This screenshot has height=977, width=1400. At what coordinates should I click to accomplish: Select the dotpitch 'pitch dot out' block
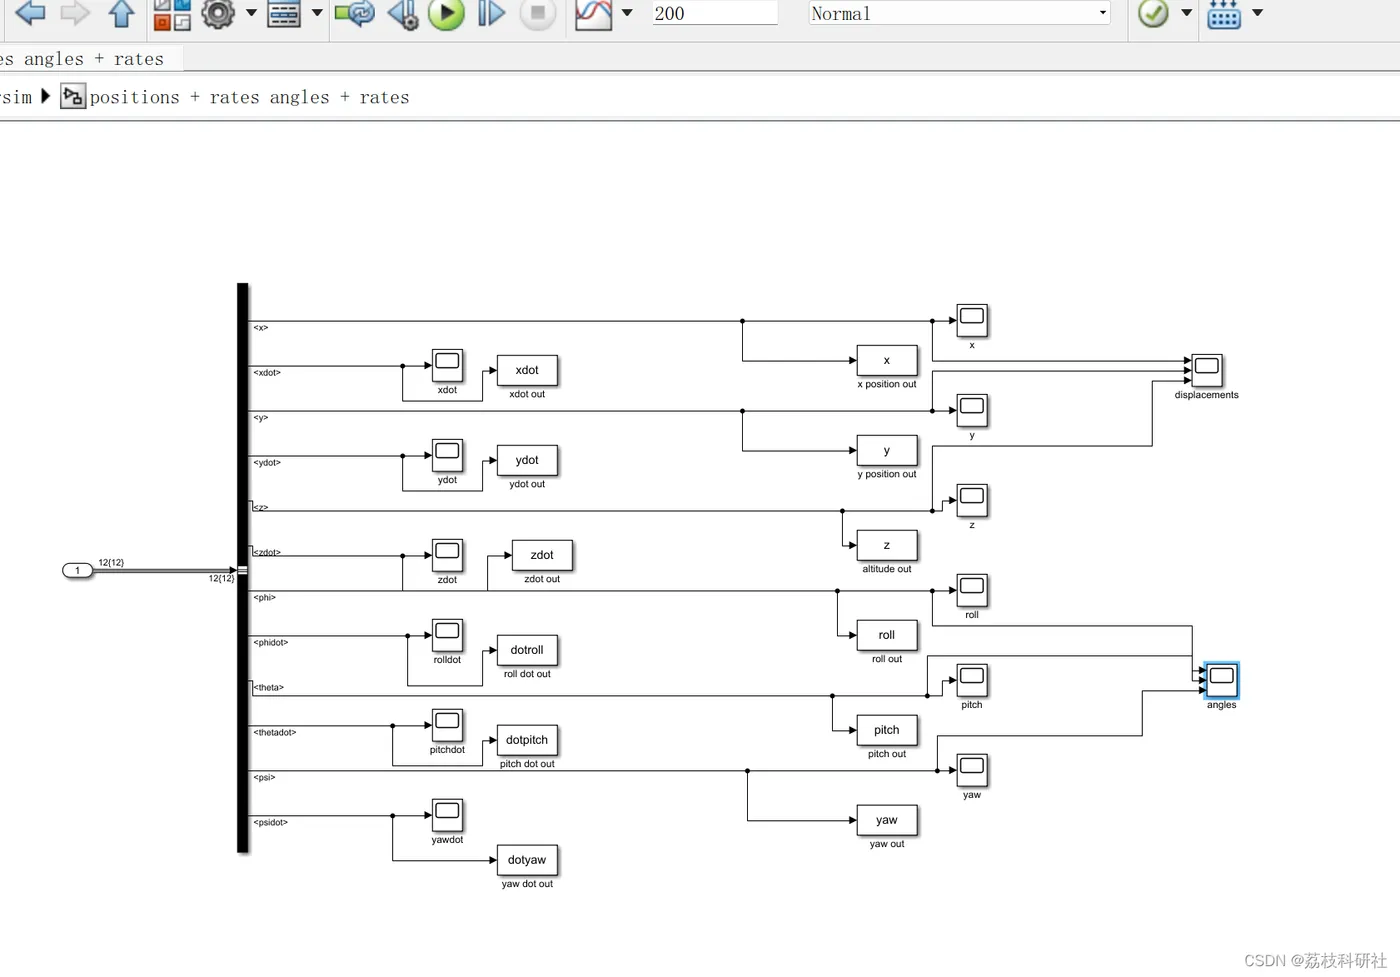click(527, 740)
